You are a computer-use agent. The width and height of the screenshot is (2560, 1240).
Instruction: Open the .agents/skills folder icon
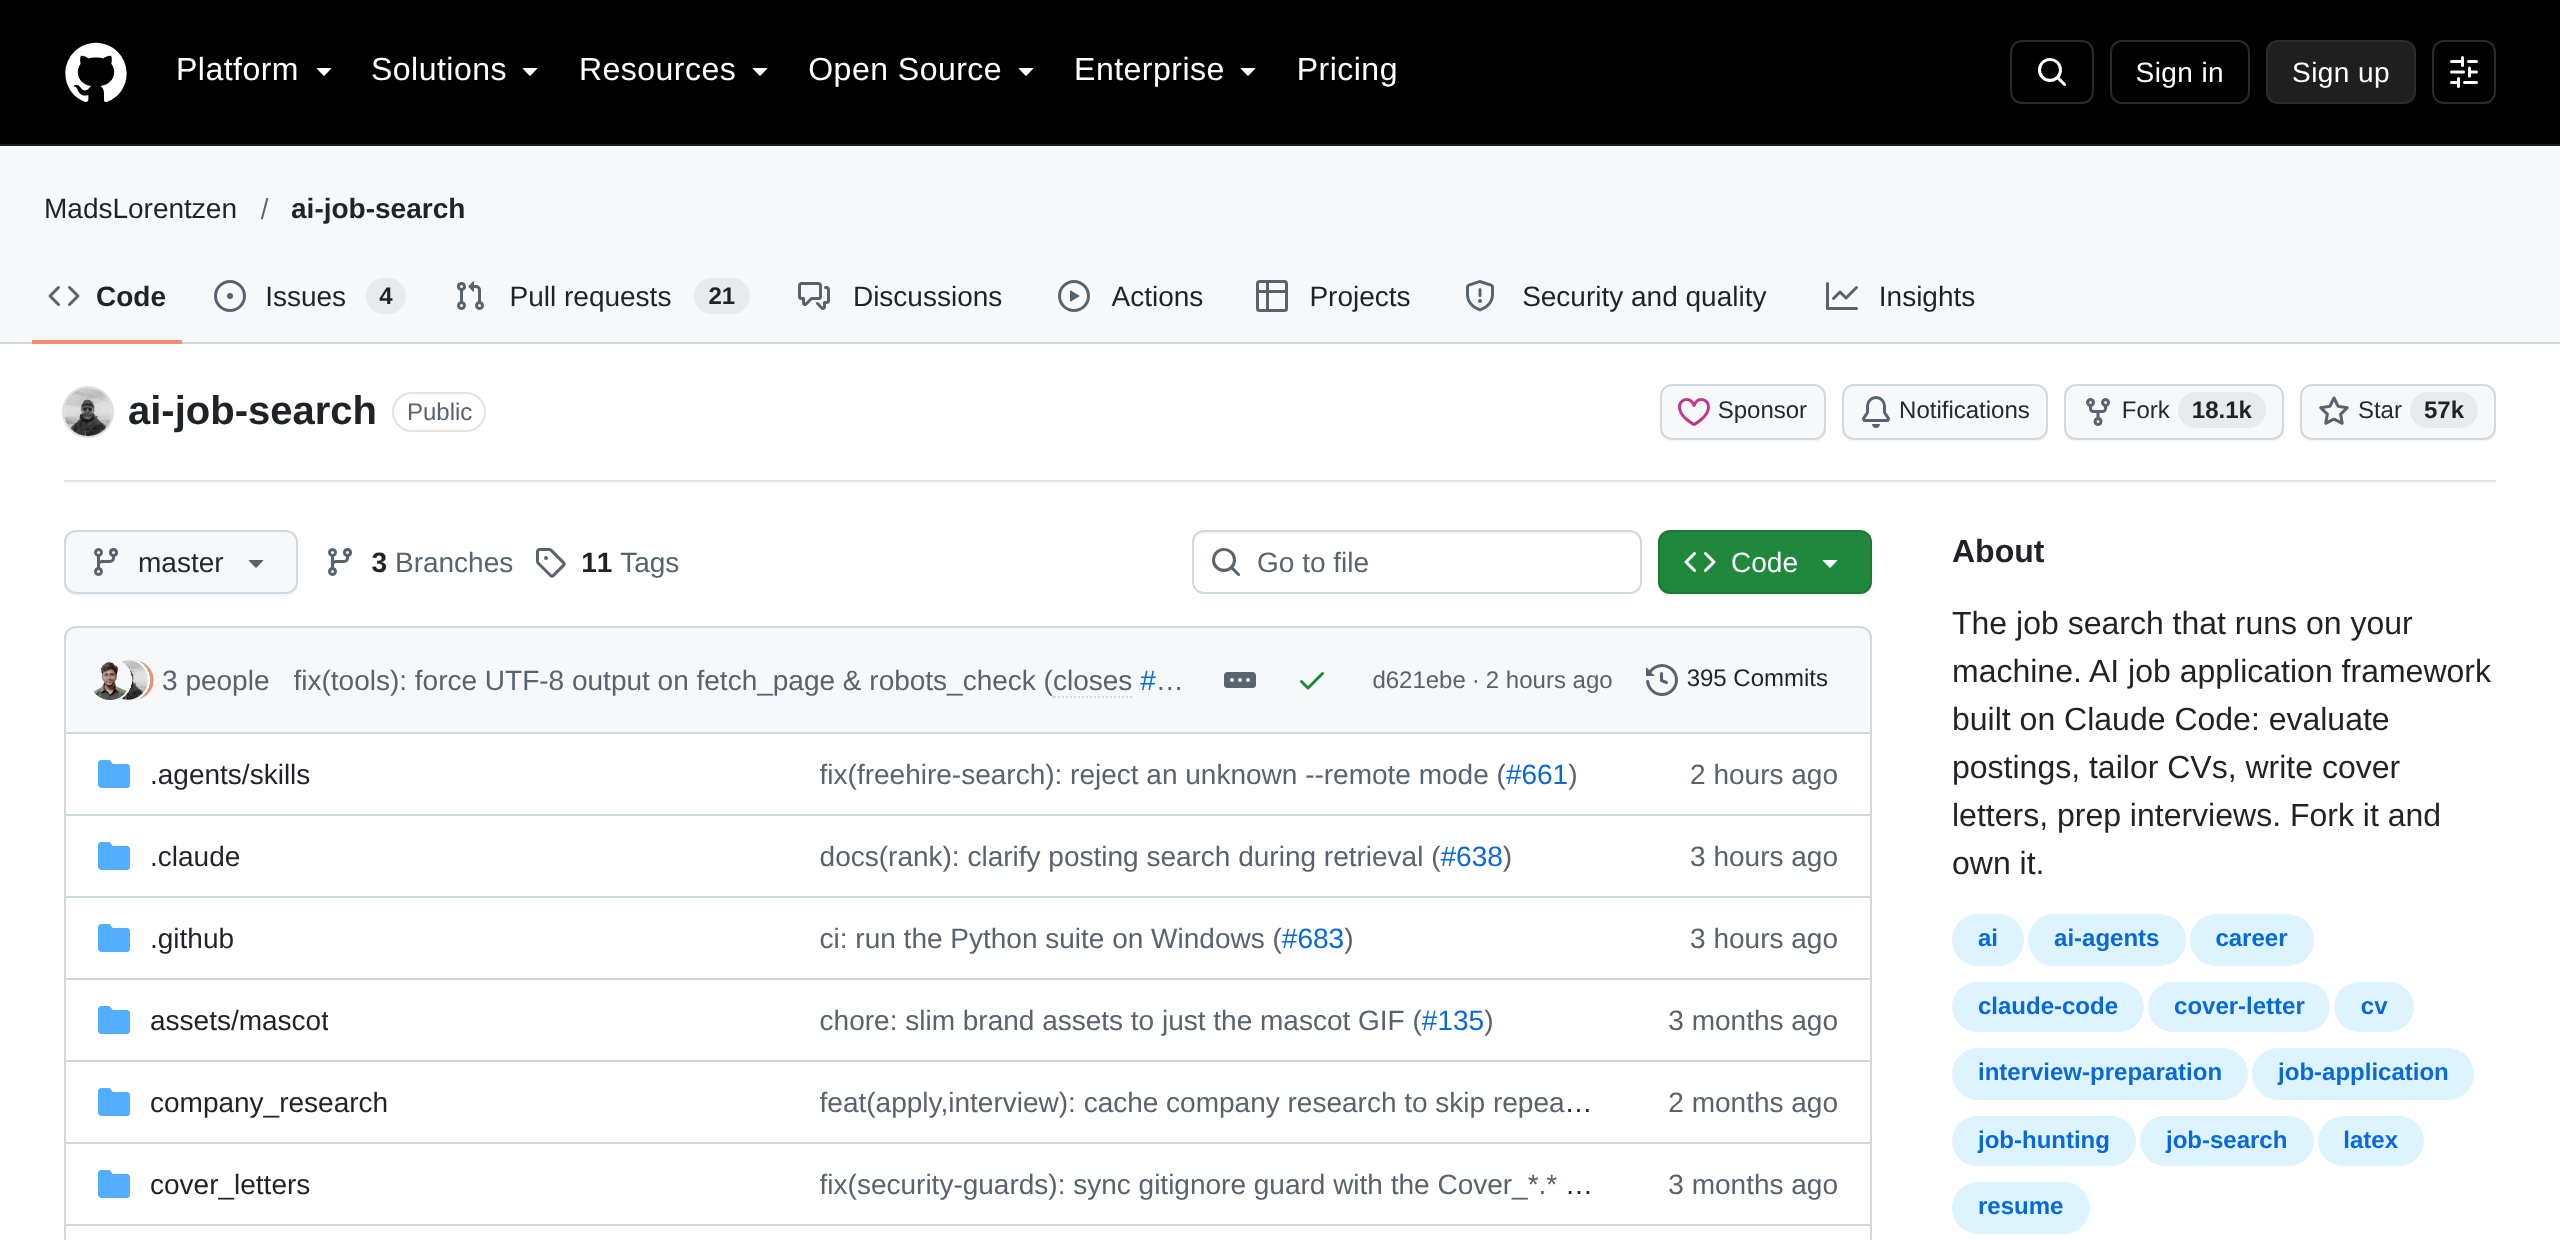(x=114, y=774)
